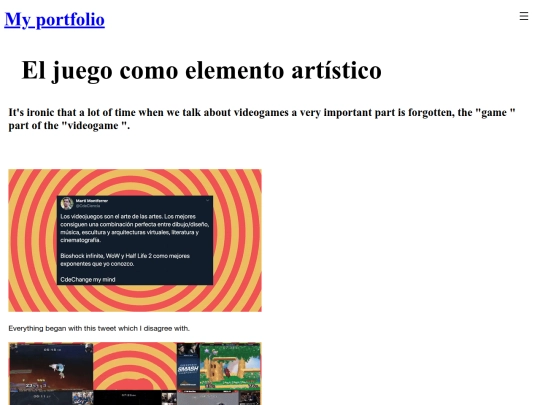Open the hamburger menu icon

523,16
